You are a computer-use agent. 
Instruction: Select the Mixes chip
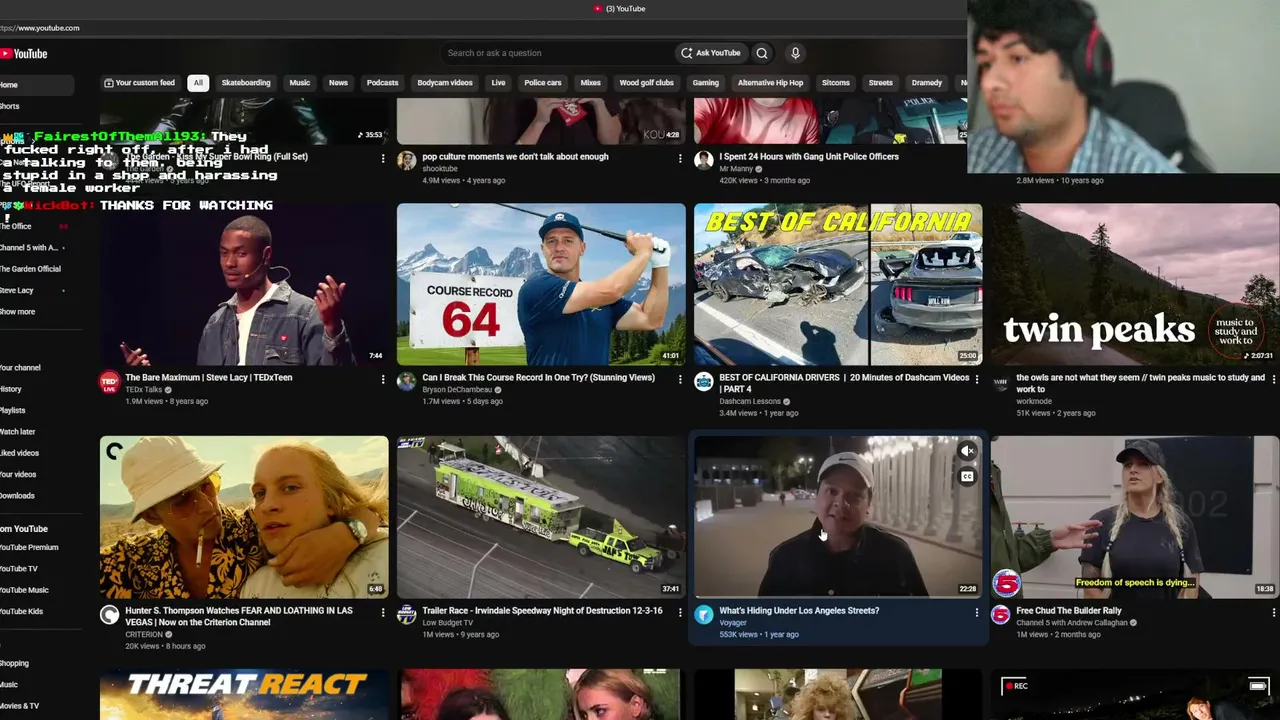pyautogui.click(x=591, y=83)
